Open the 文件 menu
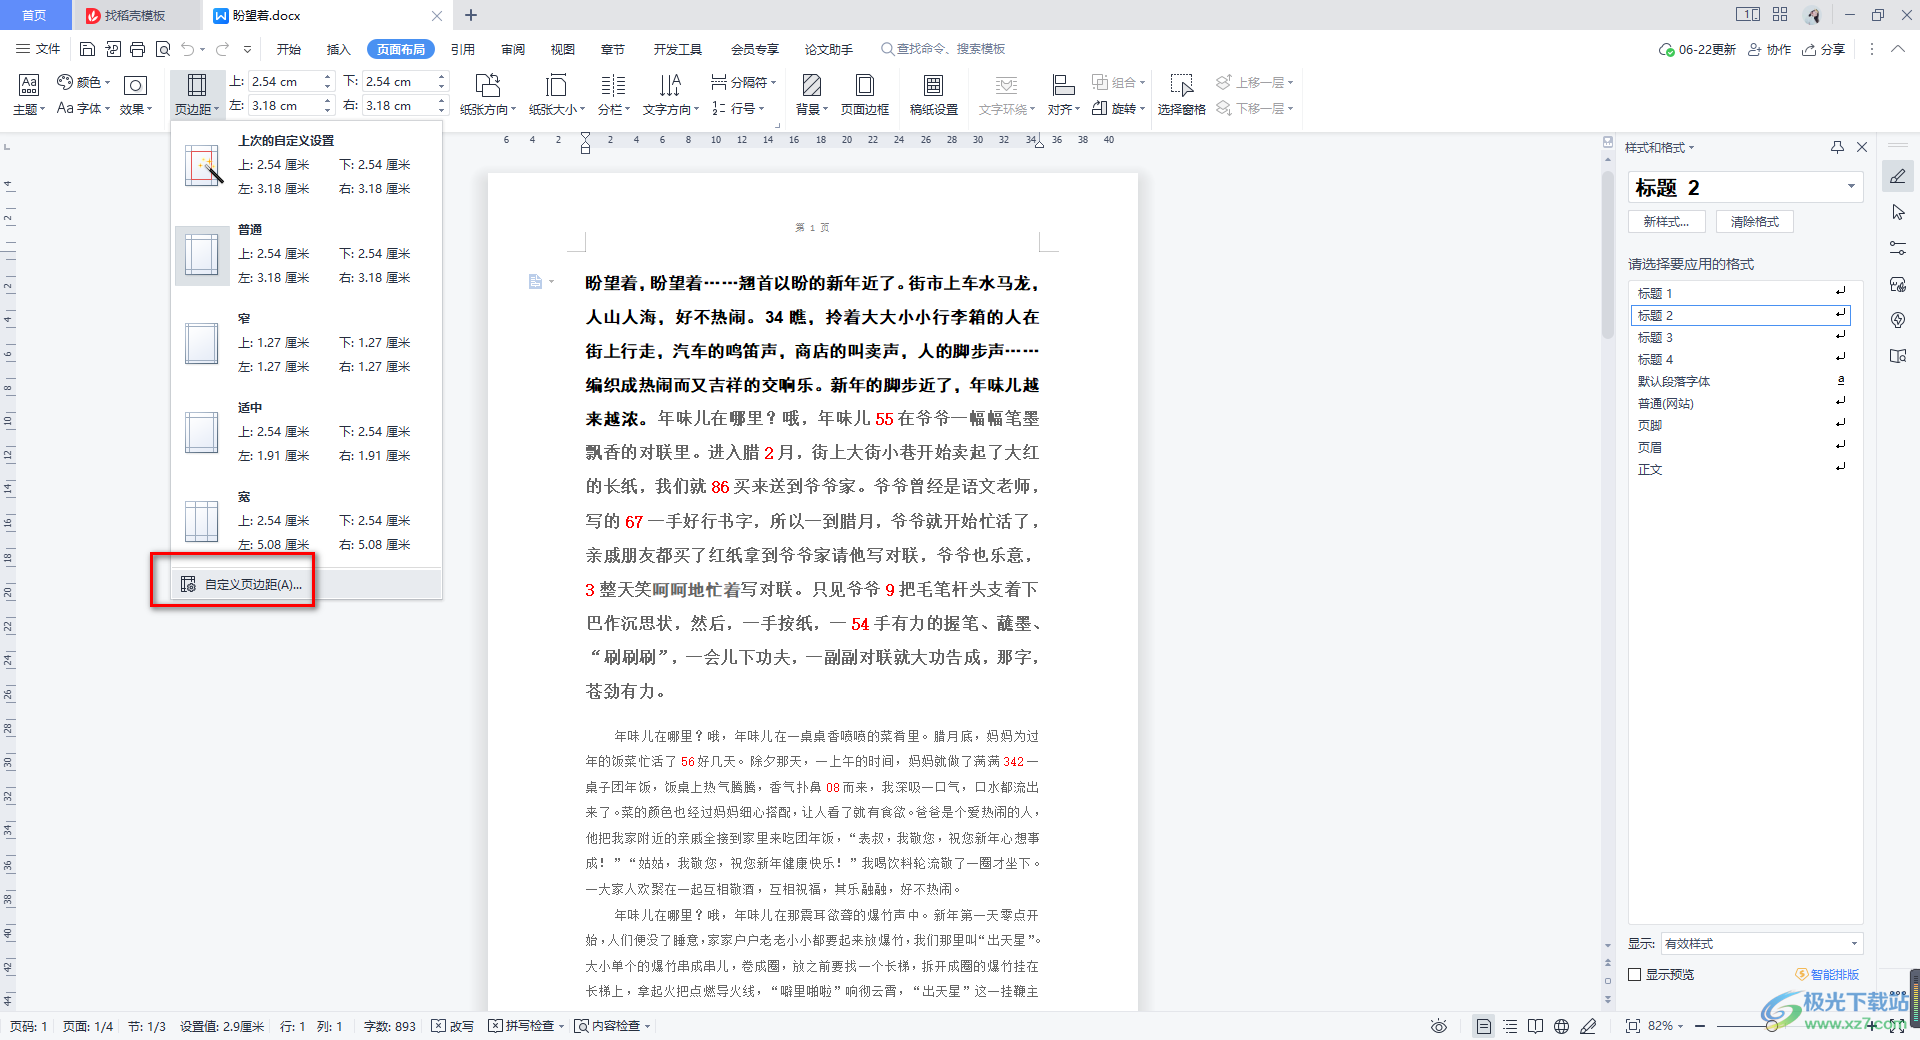 pos(38,49)
